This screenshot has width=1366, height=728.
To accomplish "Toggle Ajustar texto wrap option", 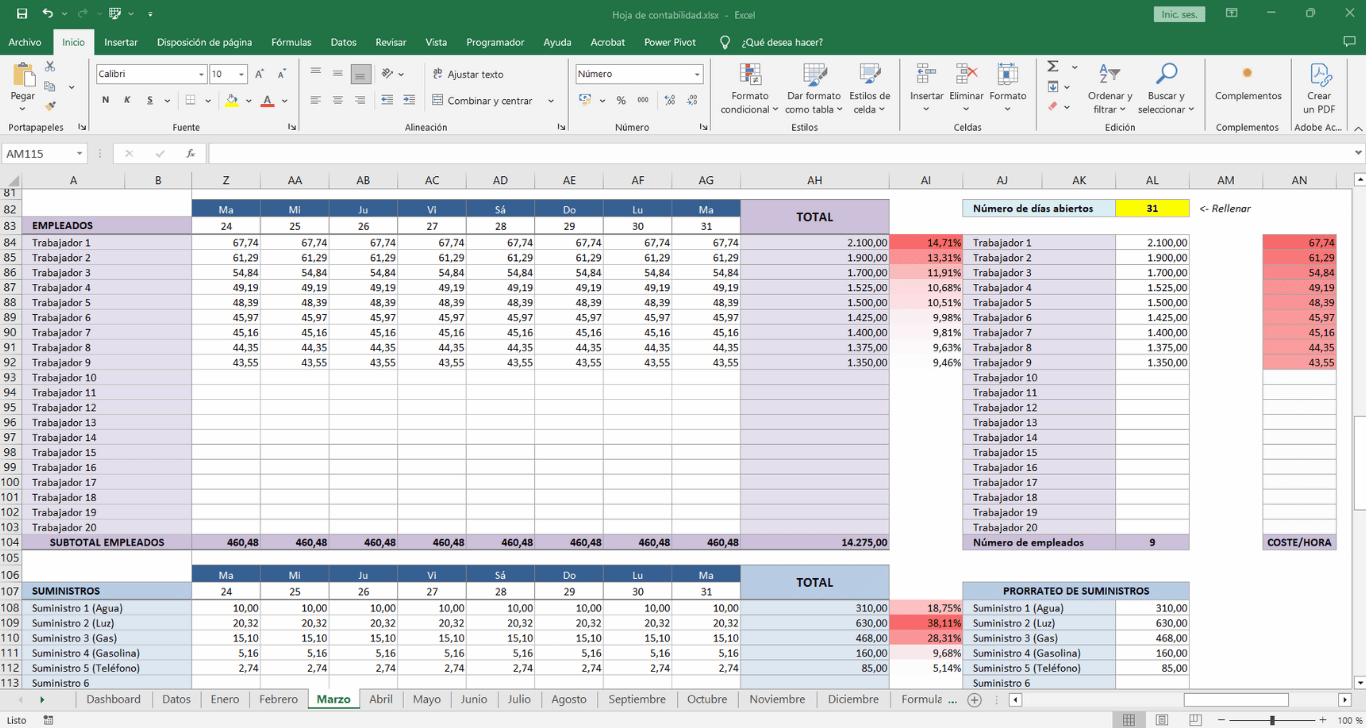I will coord(468,74).
